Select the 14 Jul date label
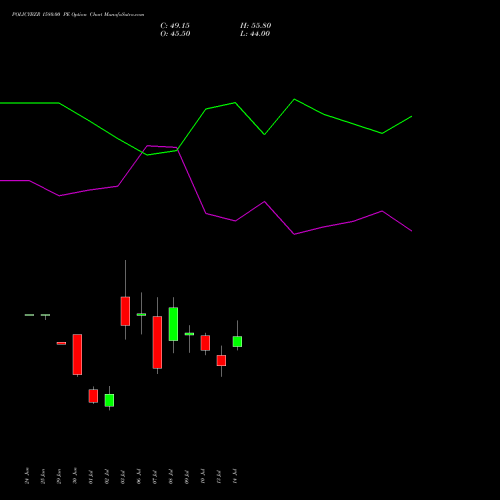500x500 pixels. point(235,476)
